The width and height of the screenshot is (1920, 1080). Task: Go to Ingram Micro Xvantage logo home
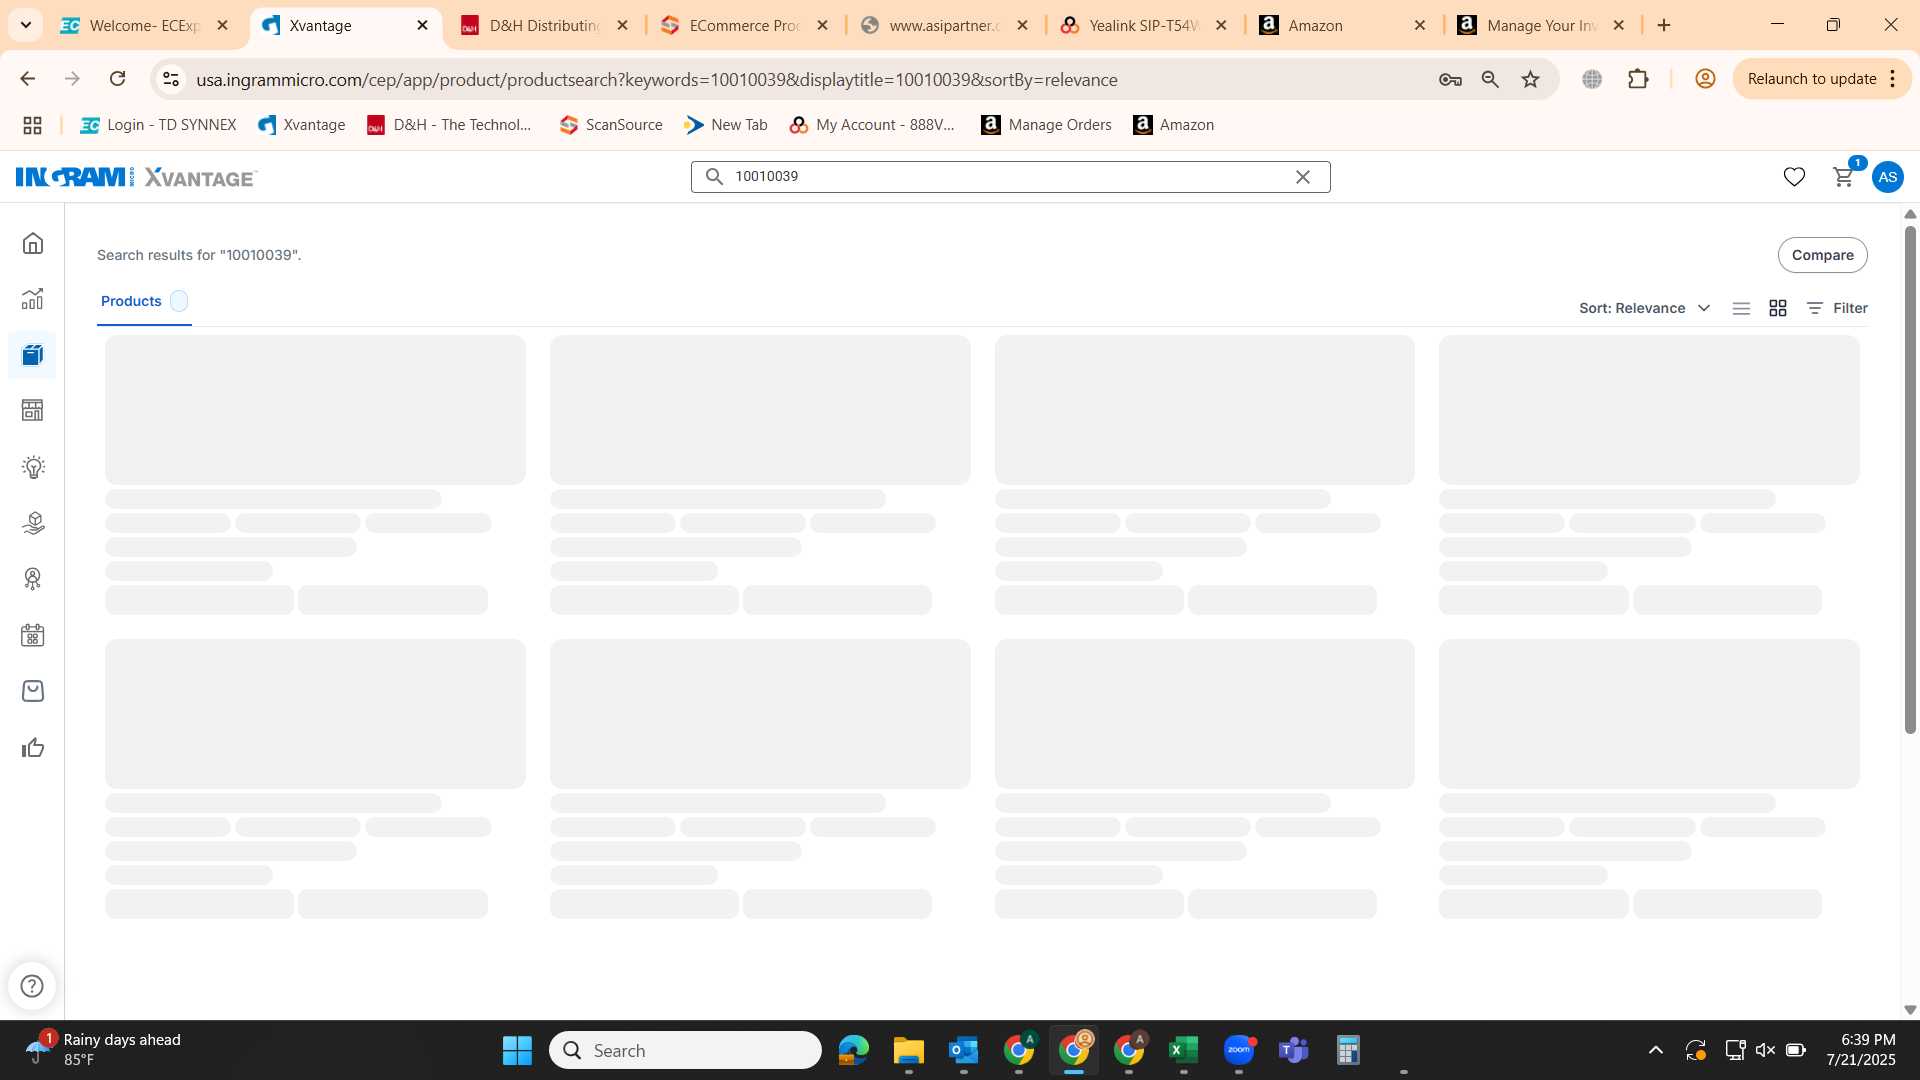(136, 177)
